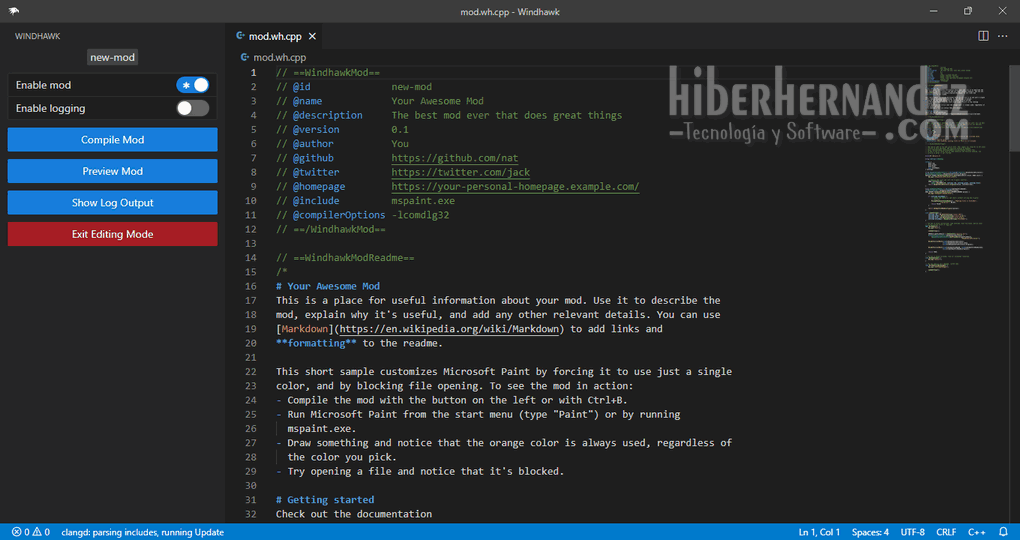Open the editor more actions ellipsis

(1003, 36)
